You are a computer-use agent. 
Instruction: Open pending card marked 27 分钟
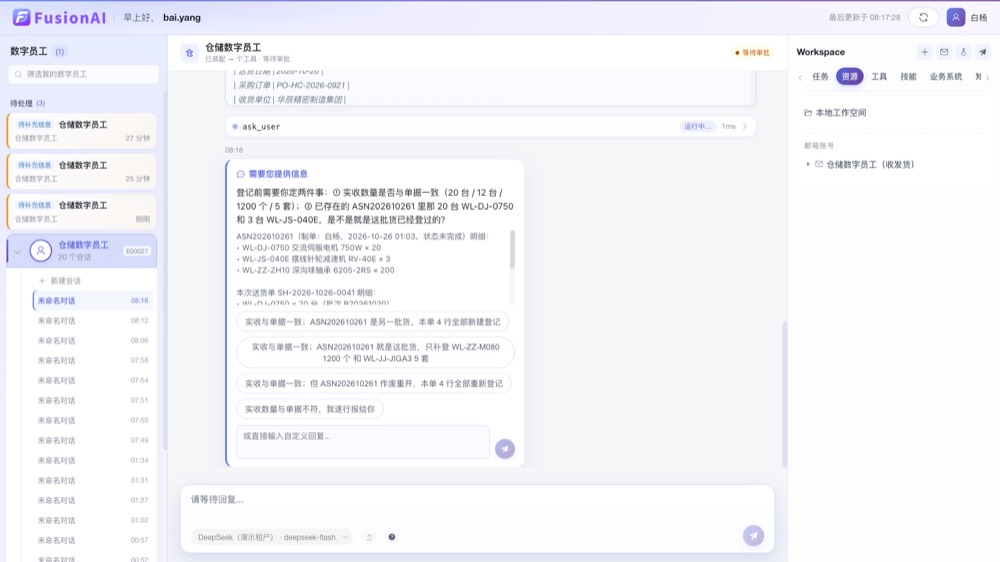tap(82, 131)
